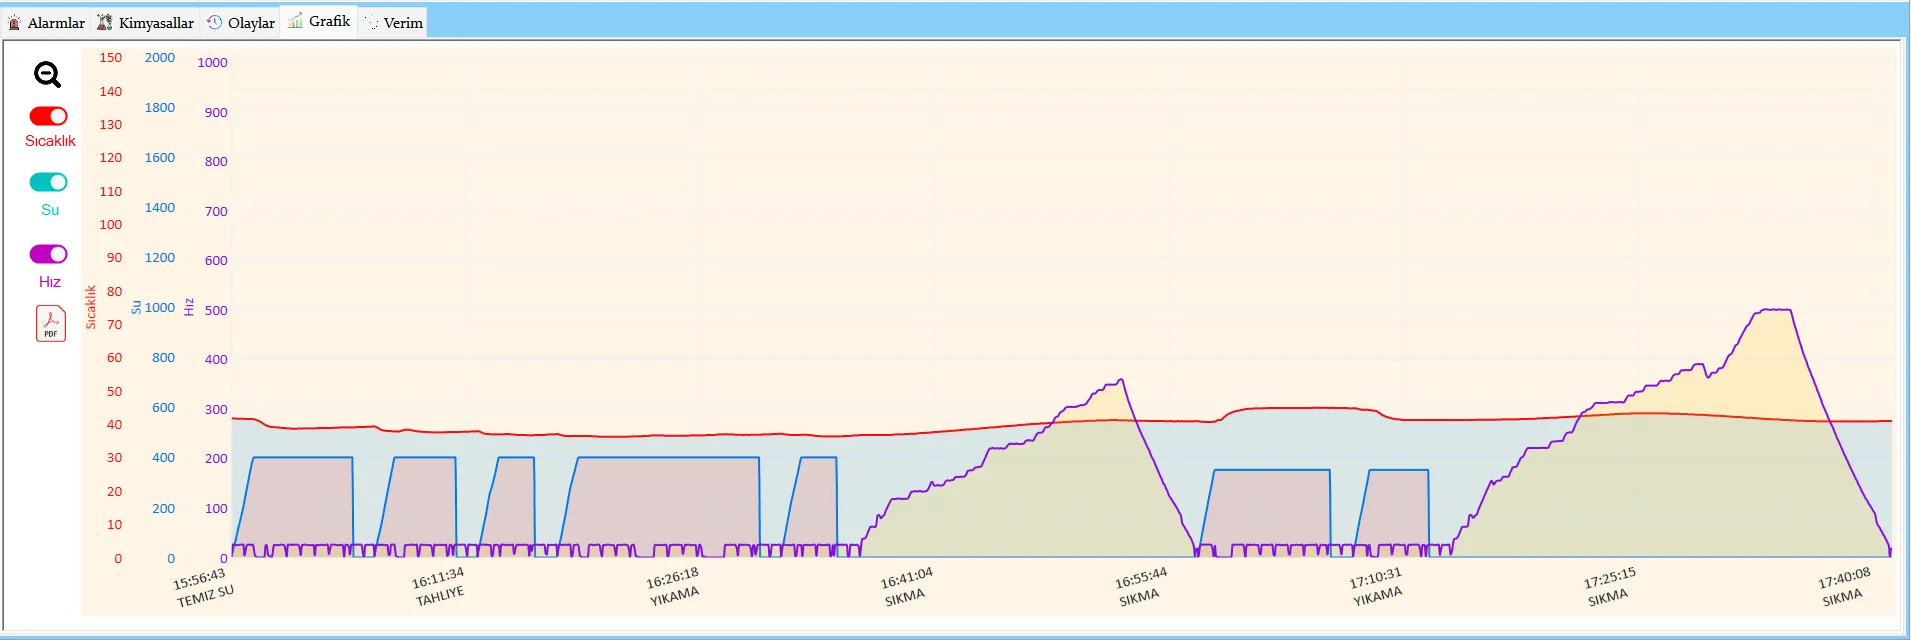Click the clock icon beside Olaylar
Image resolution: width=1911 pixels, height=640 pixels.
(x=214, y=22)
